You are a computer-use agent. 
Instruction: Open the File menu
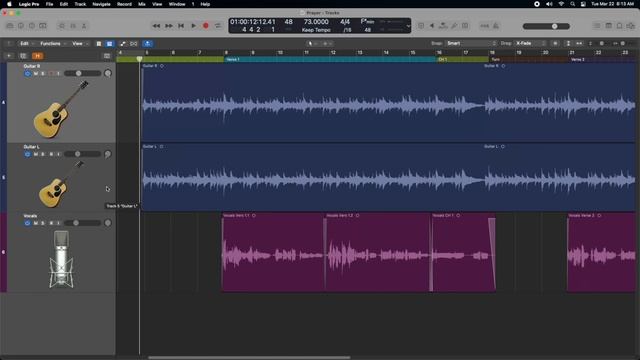coord(49,4)
